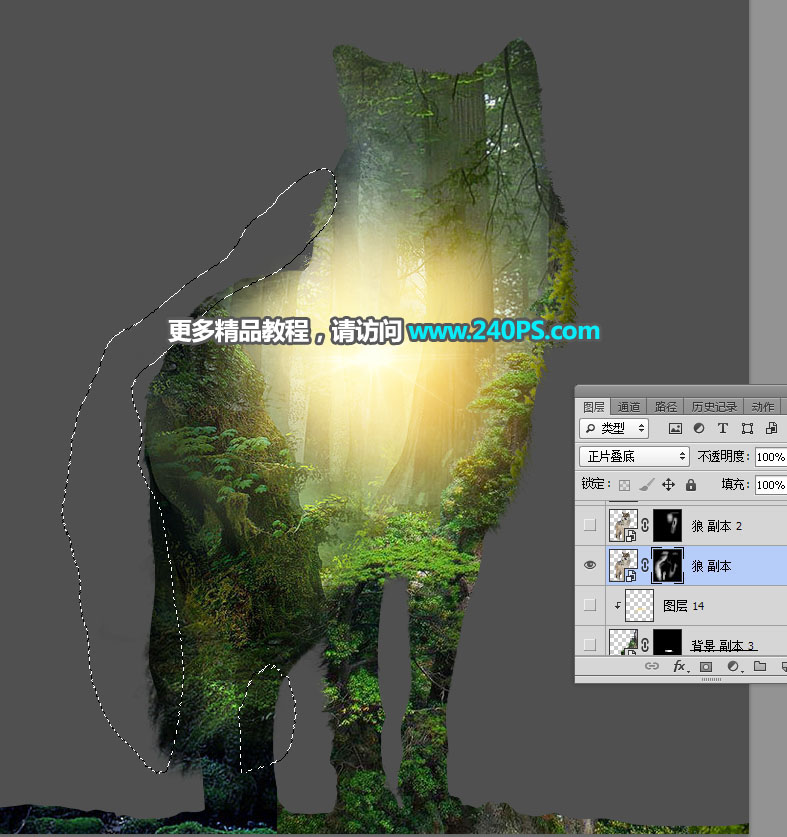Lock all padlock icon
Screen dimensions: 787x837
[691, 485]
